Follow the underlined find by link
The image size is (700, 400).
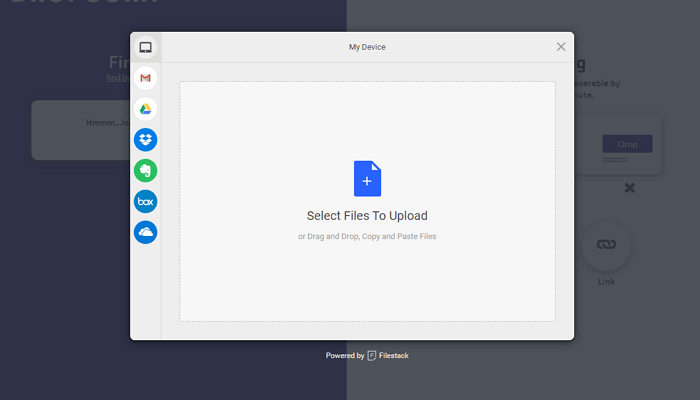click(x=118, y=78)
